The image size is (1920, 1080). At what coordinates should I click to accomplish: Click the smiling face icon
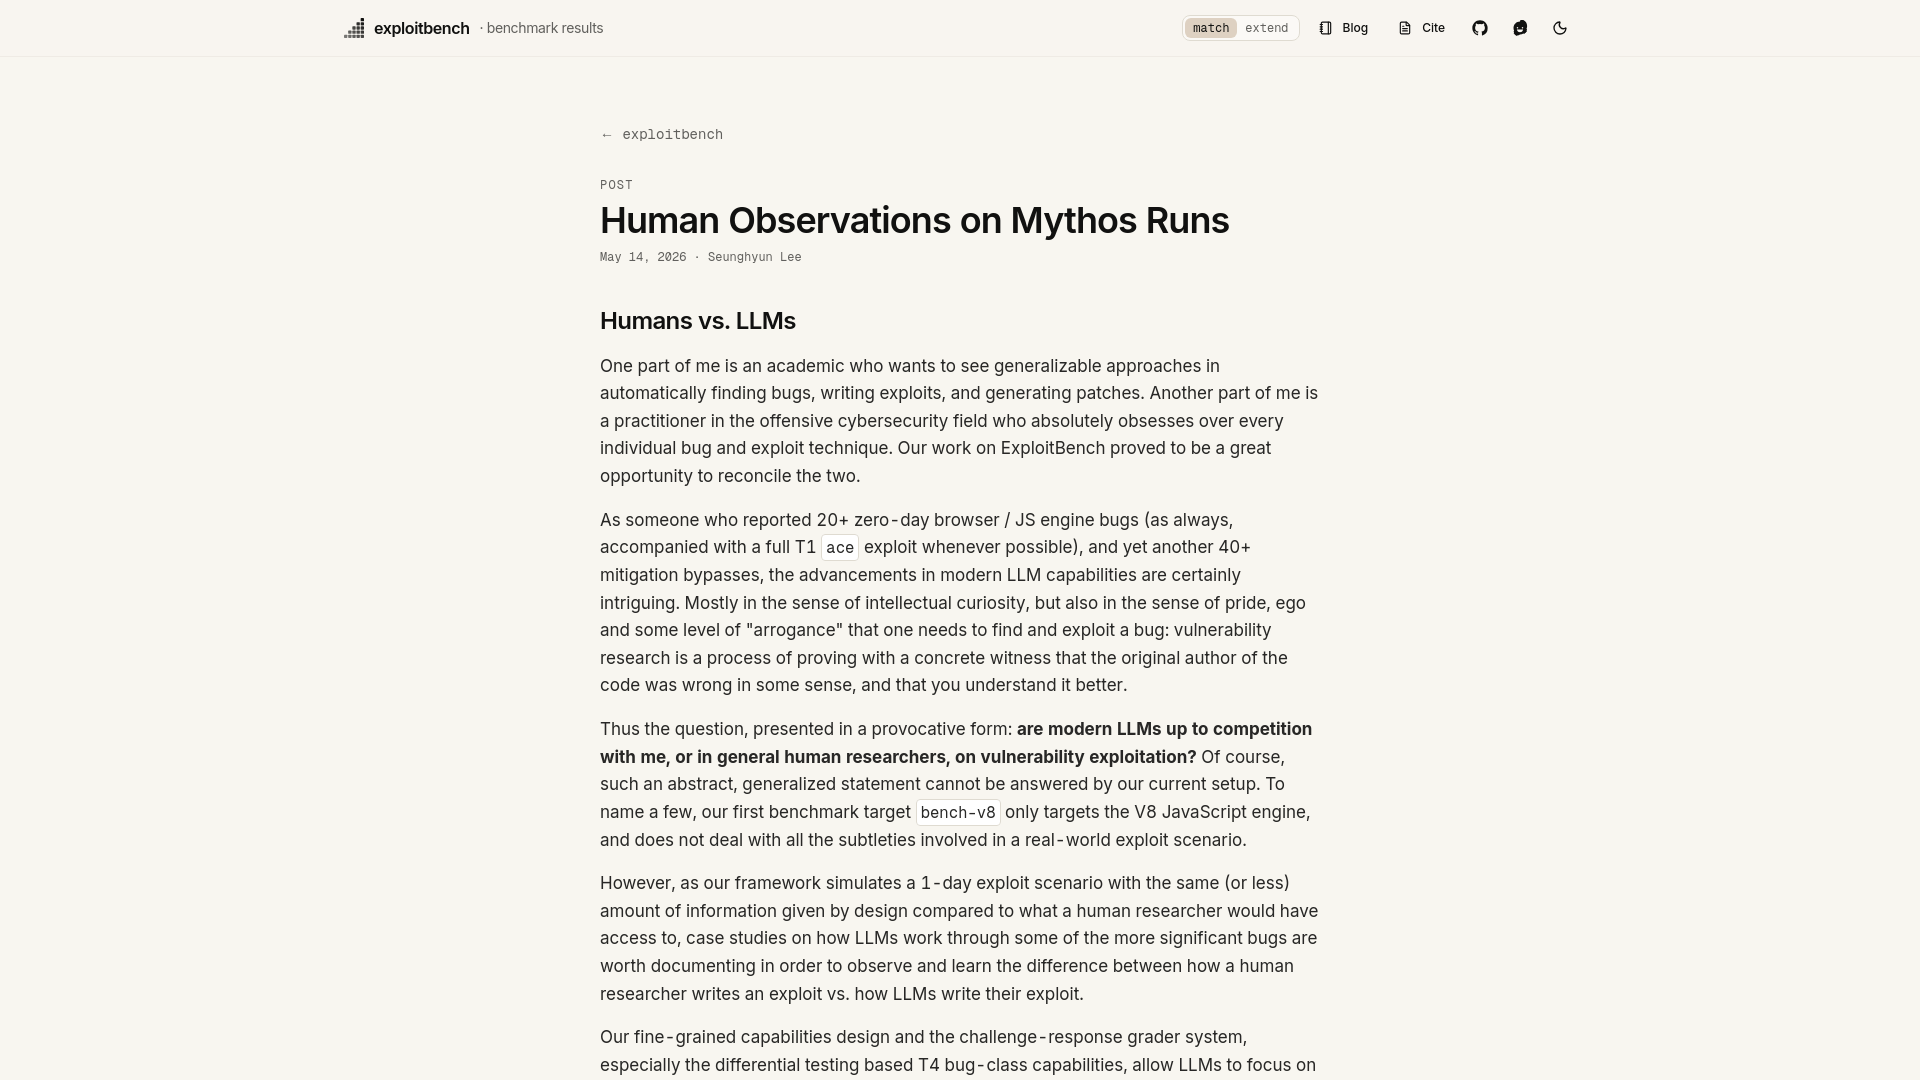(1520, 28)
